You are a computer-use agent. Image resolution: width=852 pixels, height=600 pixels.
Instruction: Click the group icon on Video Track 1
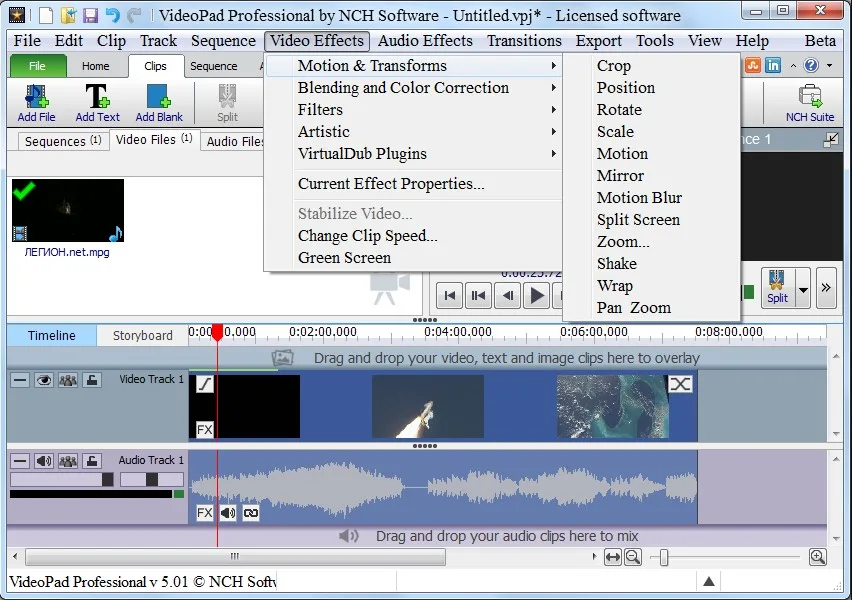point(67,380)
